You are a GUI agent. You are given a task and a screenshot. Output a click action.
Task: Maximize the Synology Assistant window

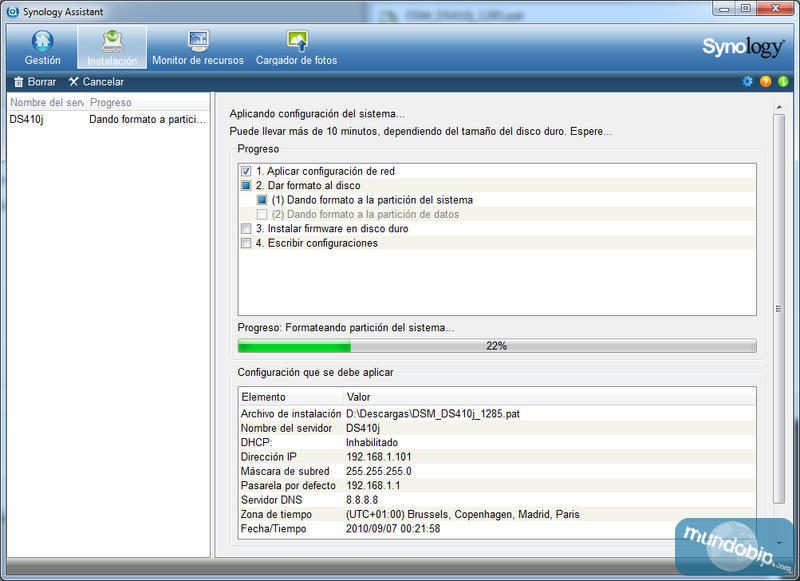pos(745,9)
